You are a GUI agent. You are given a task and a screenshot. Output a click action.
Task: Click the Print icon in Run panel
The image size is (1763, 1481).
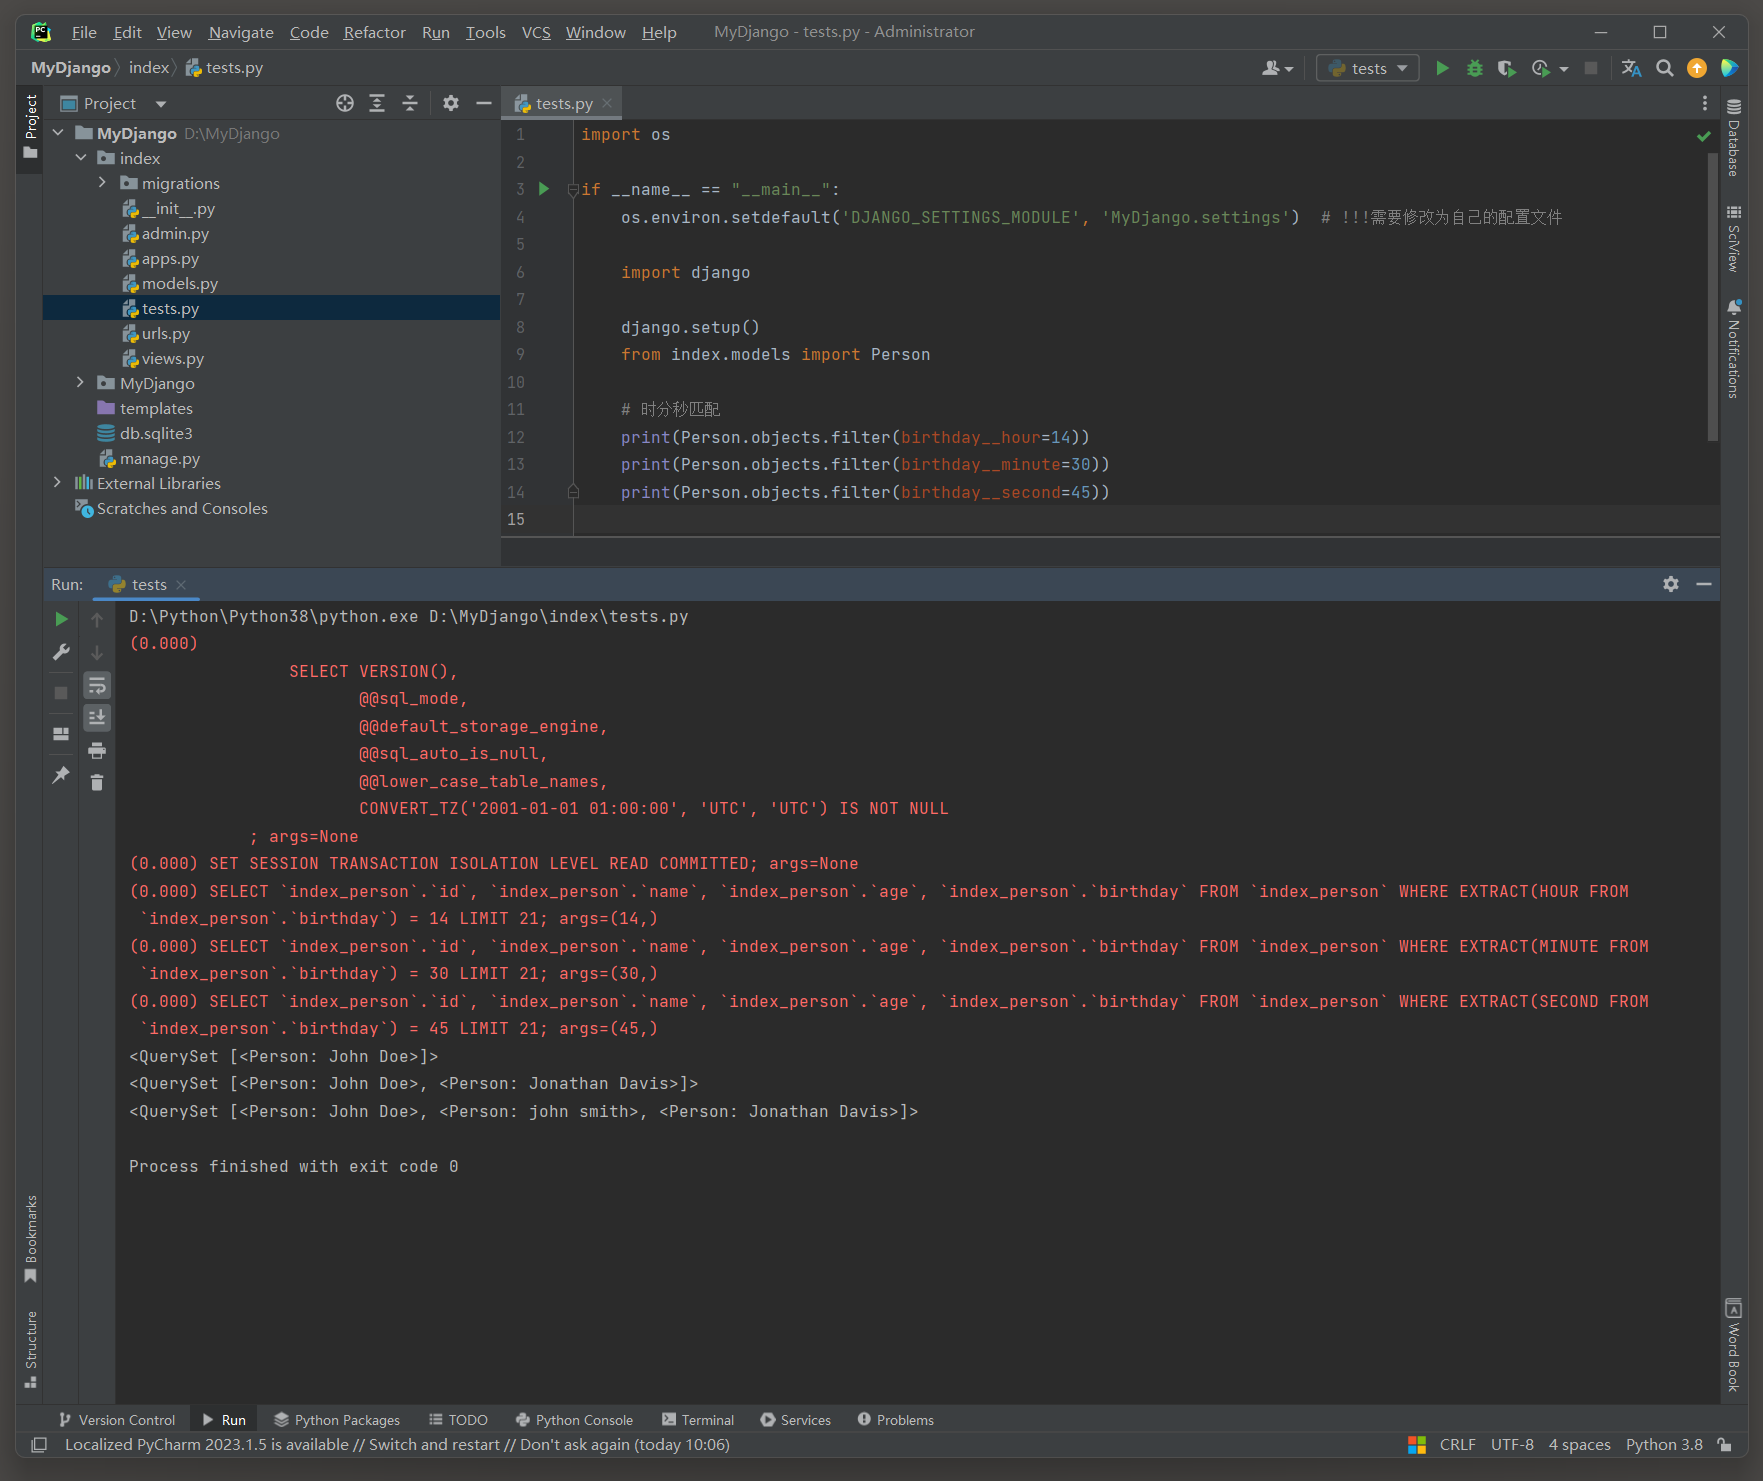coord(97,750)
